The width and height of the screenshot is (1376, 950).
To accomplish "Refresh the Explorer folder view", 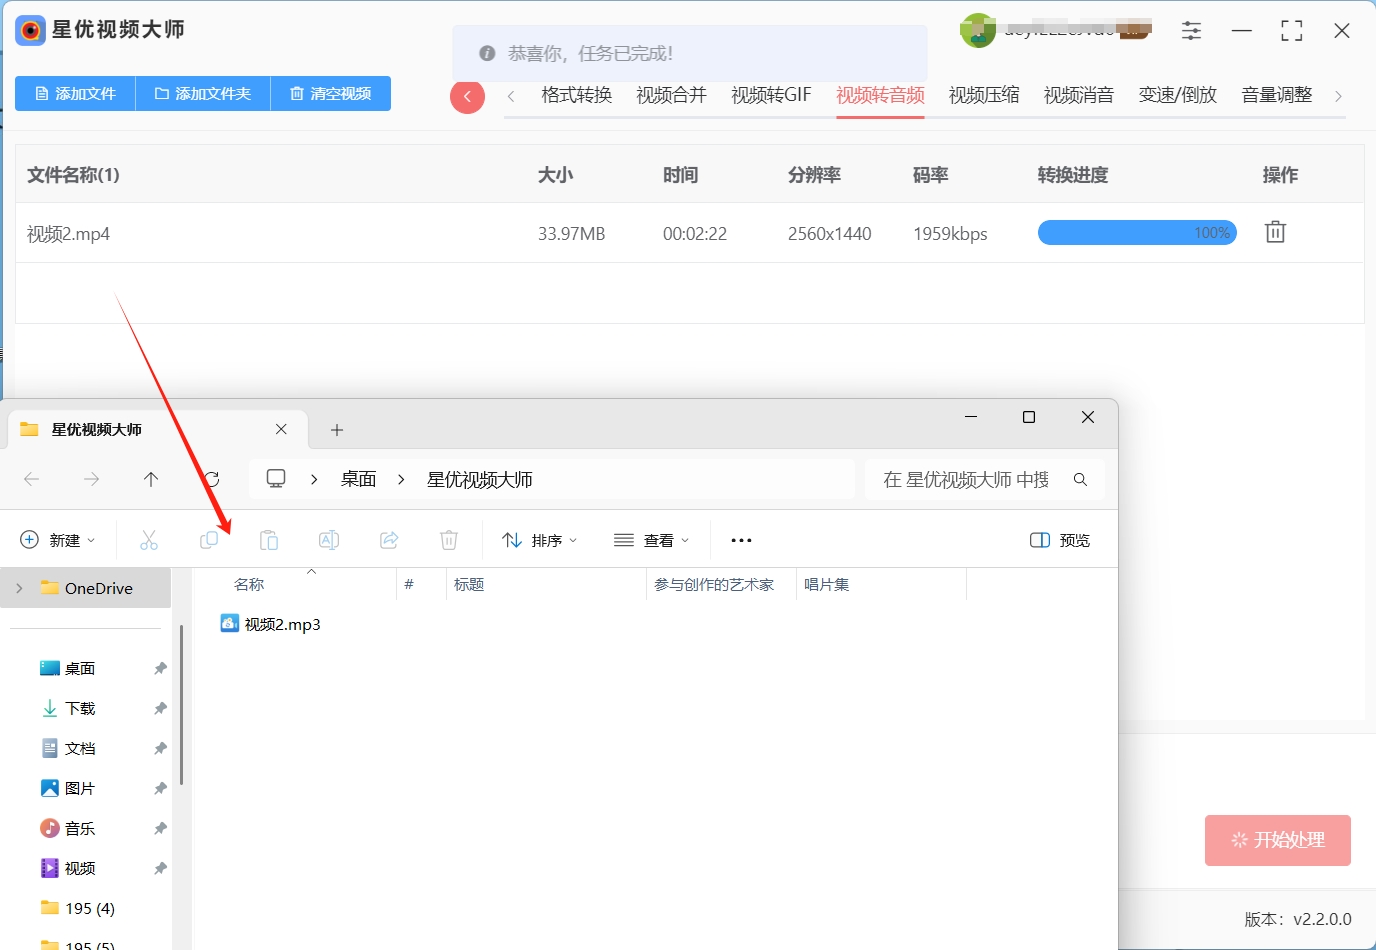I will pyautogui.click(x=211, y=480).
